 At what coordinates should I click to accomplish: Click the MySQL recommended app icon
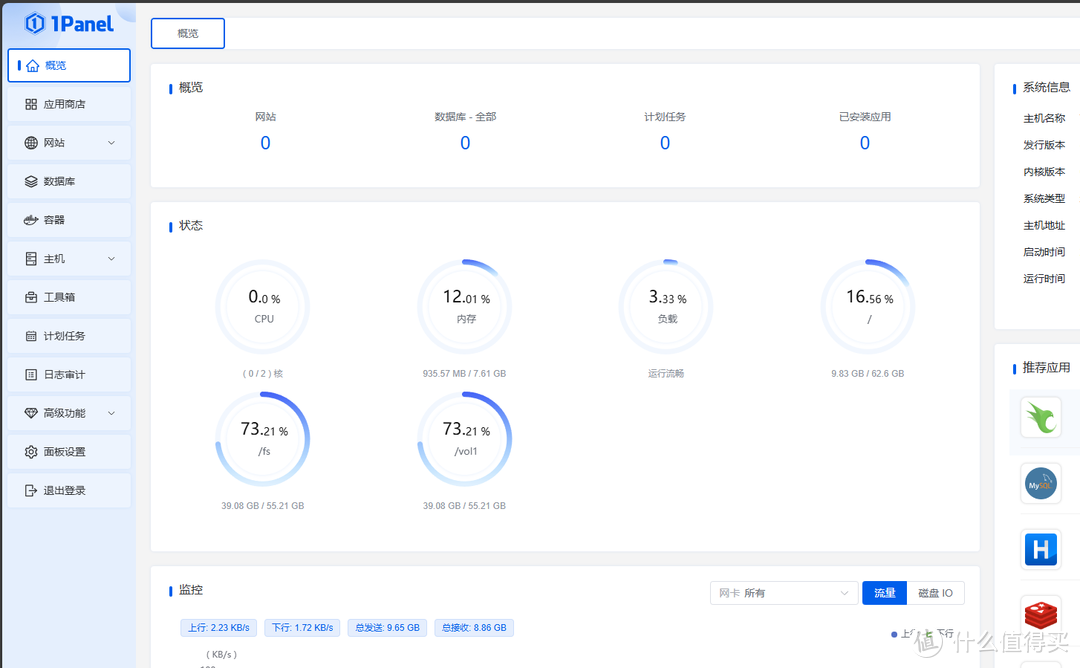point(1040,484)
